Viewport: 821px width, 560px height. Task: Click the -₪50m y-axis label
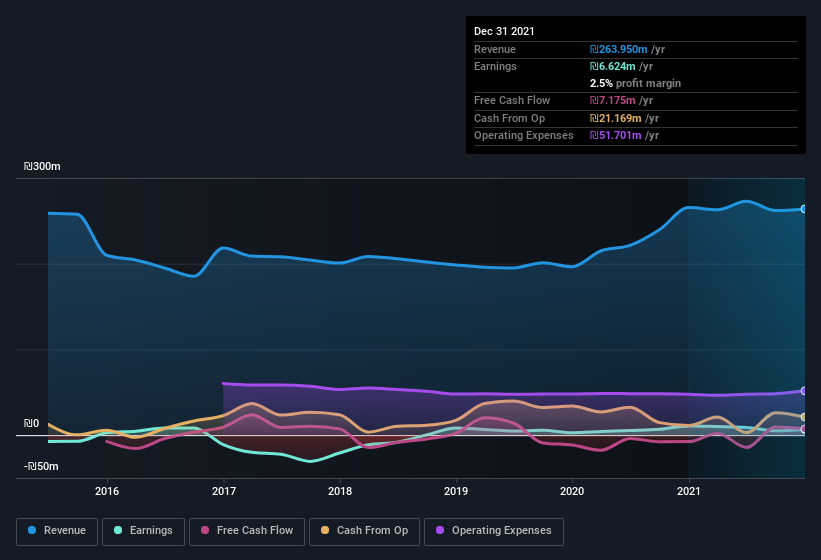pos(41,466)
